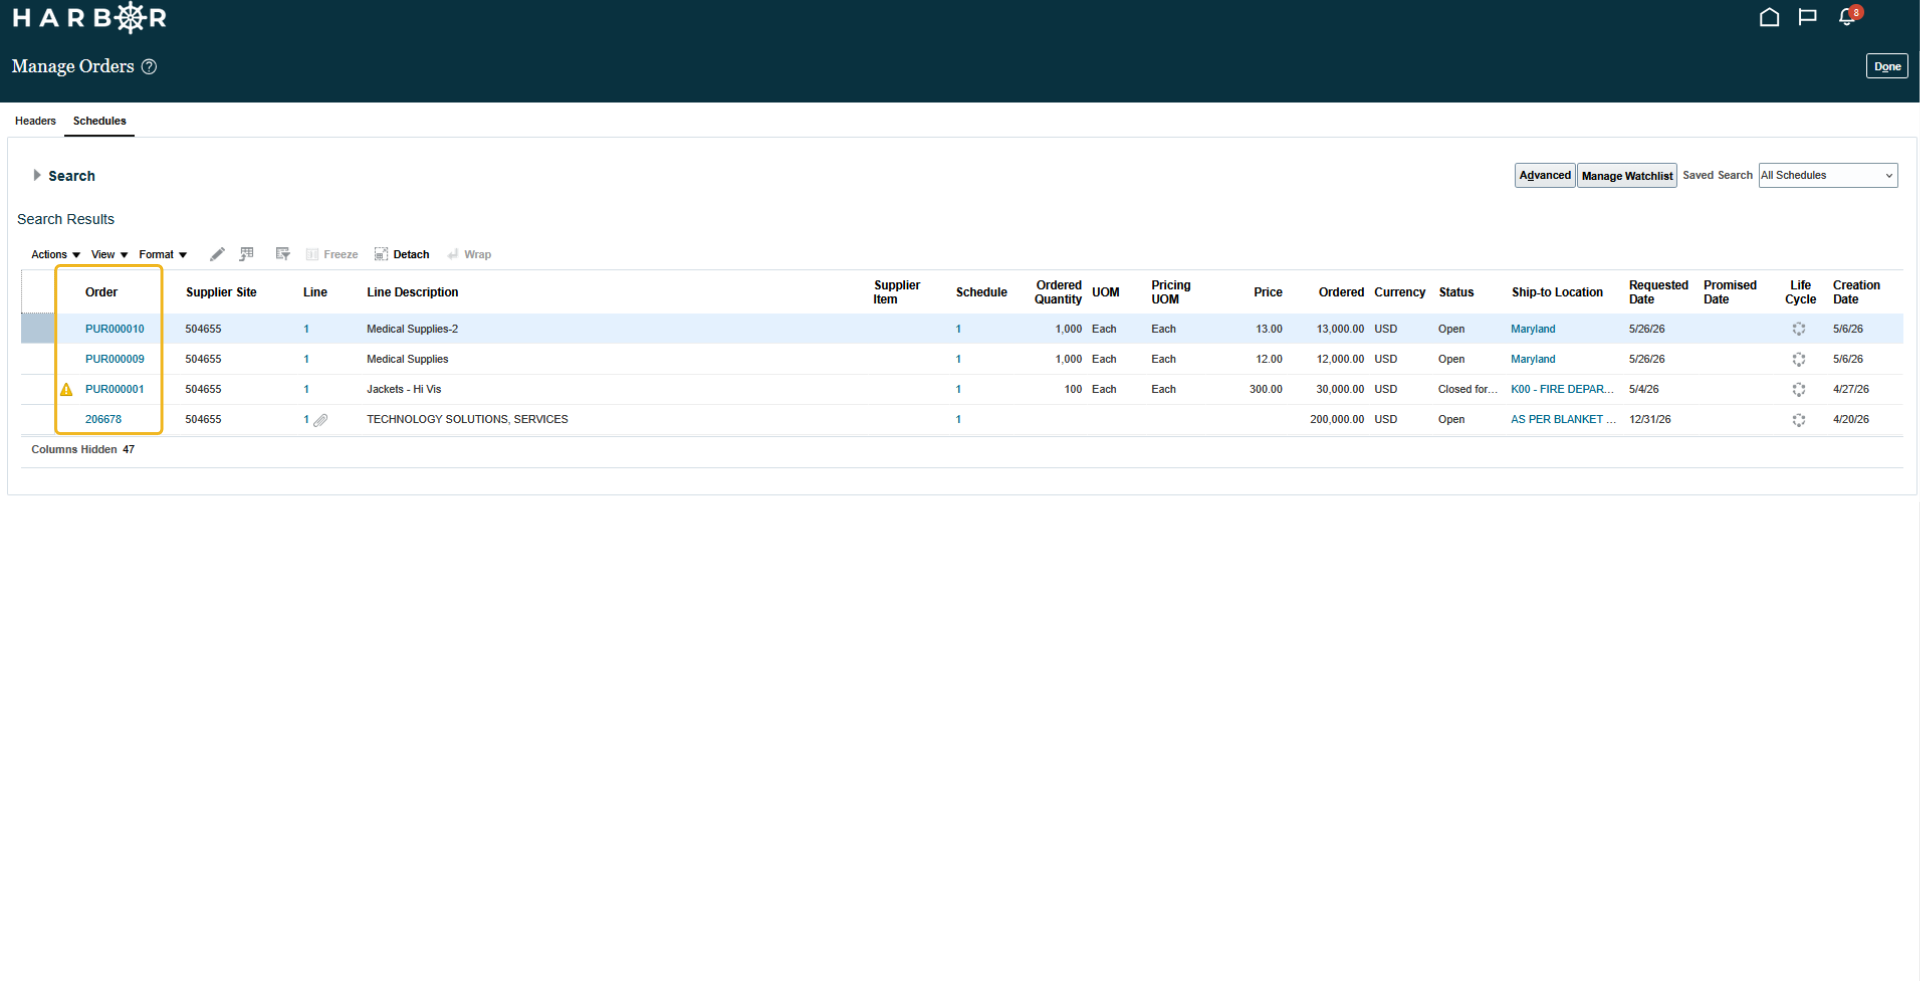Click attachment paperclip in order 206678 row
Viewport: 1920px width, 981px height.
321,420
